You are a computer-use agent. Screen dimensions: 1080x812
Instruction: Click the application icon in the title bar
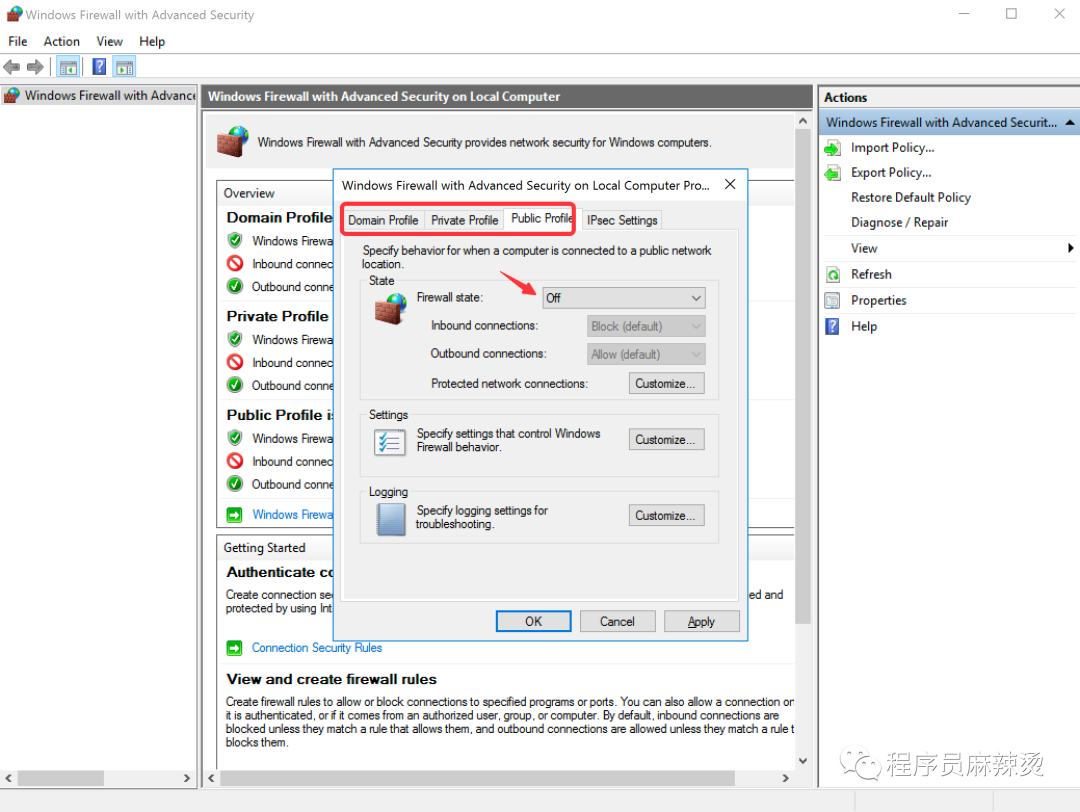point(14,14)
